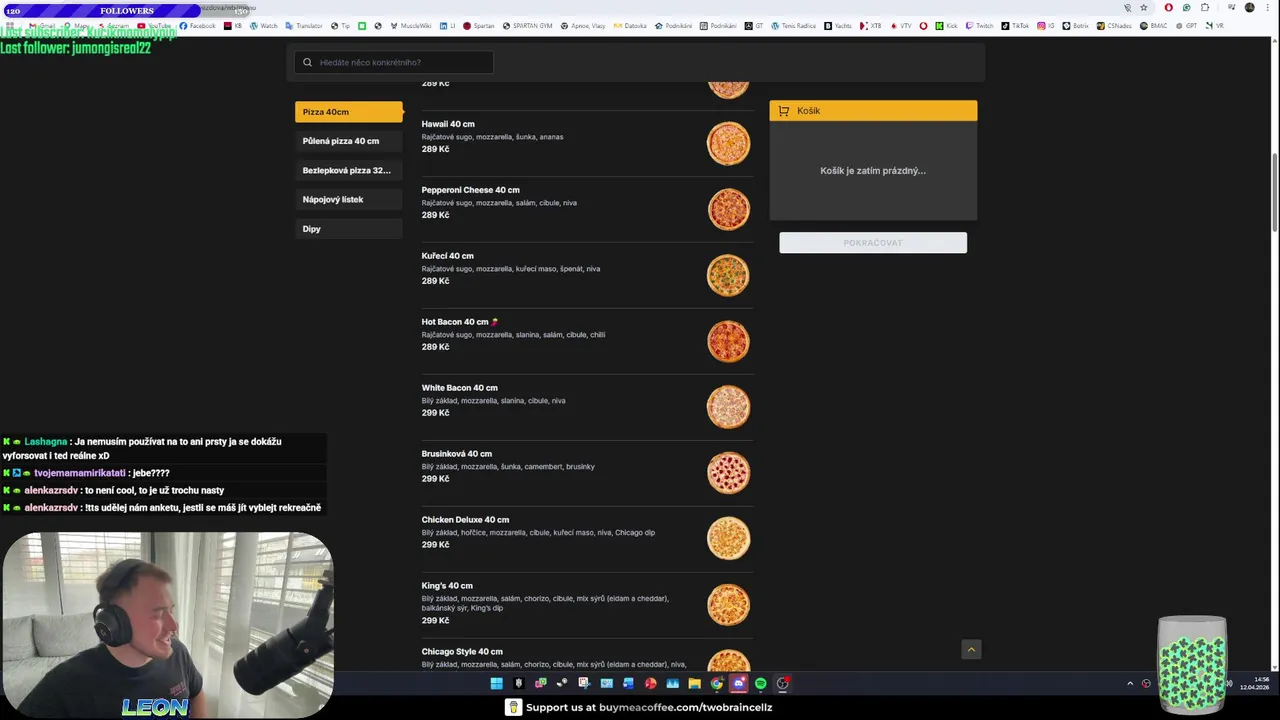Open the Translator bookmark
Screen dimensions: 1280x720
pyautogui.click(x=304, y=26)
